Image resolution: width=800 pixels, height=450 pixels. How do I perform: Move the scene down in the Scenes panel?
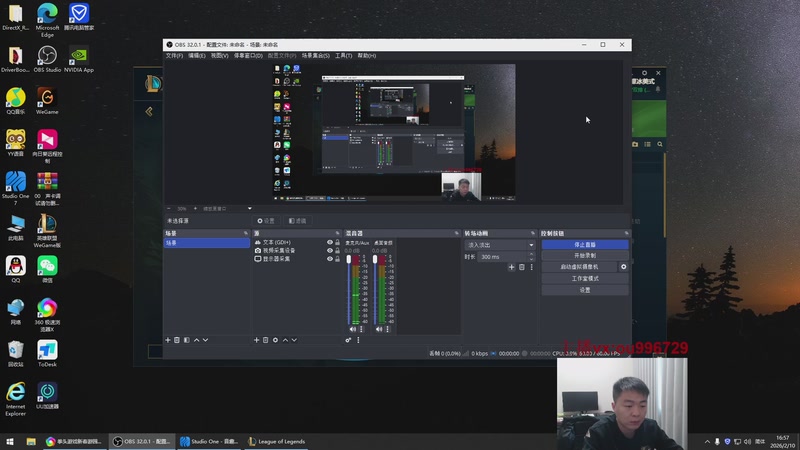pyautogui.click(x=206, y=340)
